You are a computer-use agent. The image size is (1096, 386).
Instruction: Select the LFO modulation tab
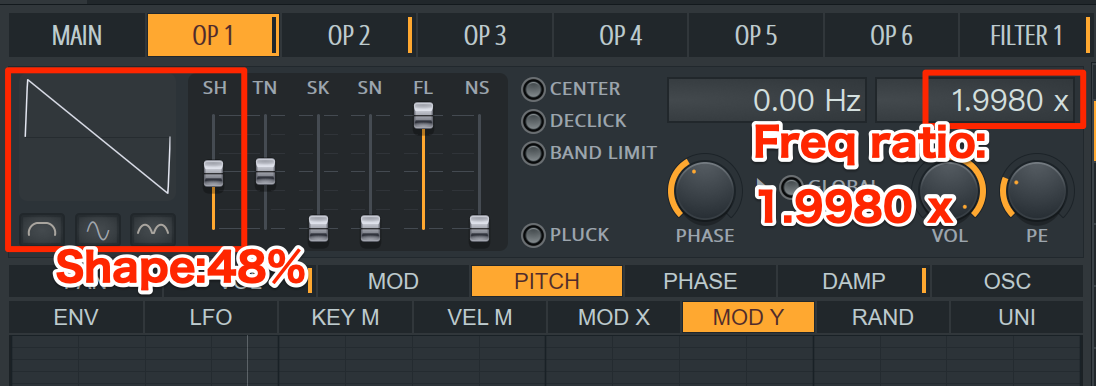pyautogui.click(x=210, y=317)
